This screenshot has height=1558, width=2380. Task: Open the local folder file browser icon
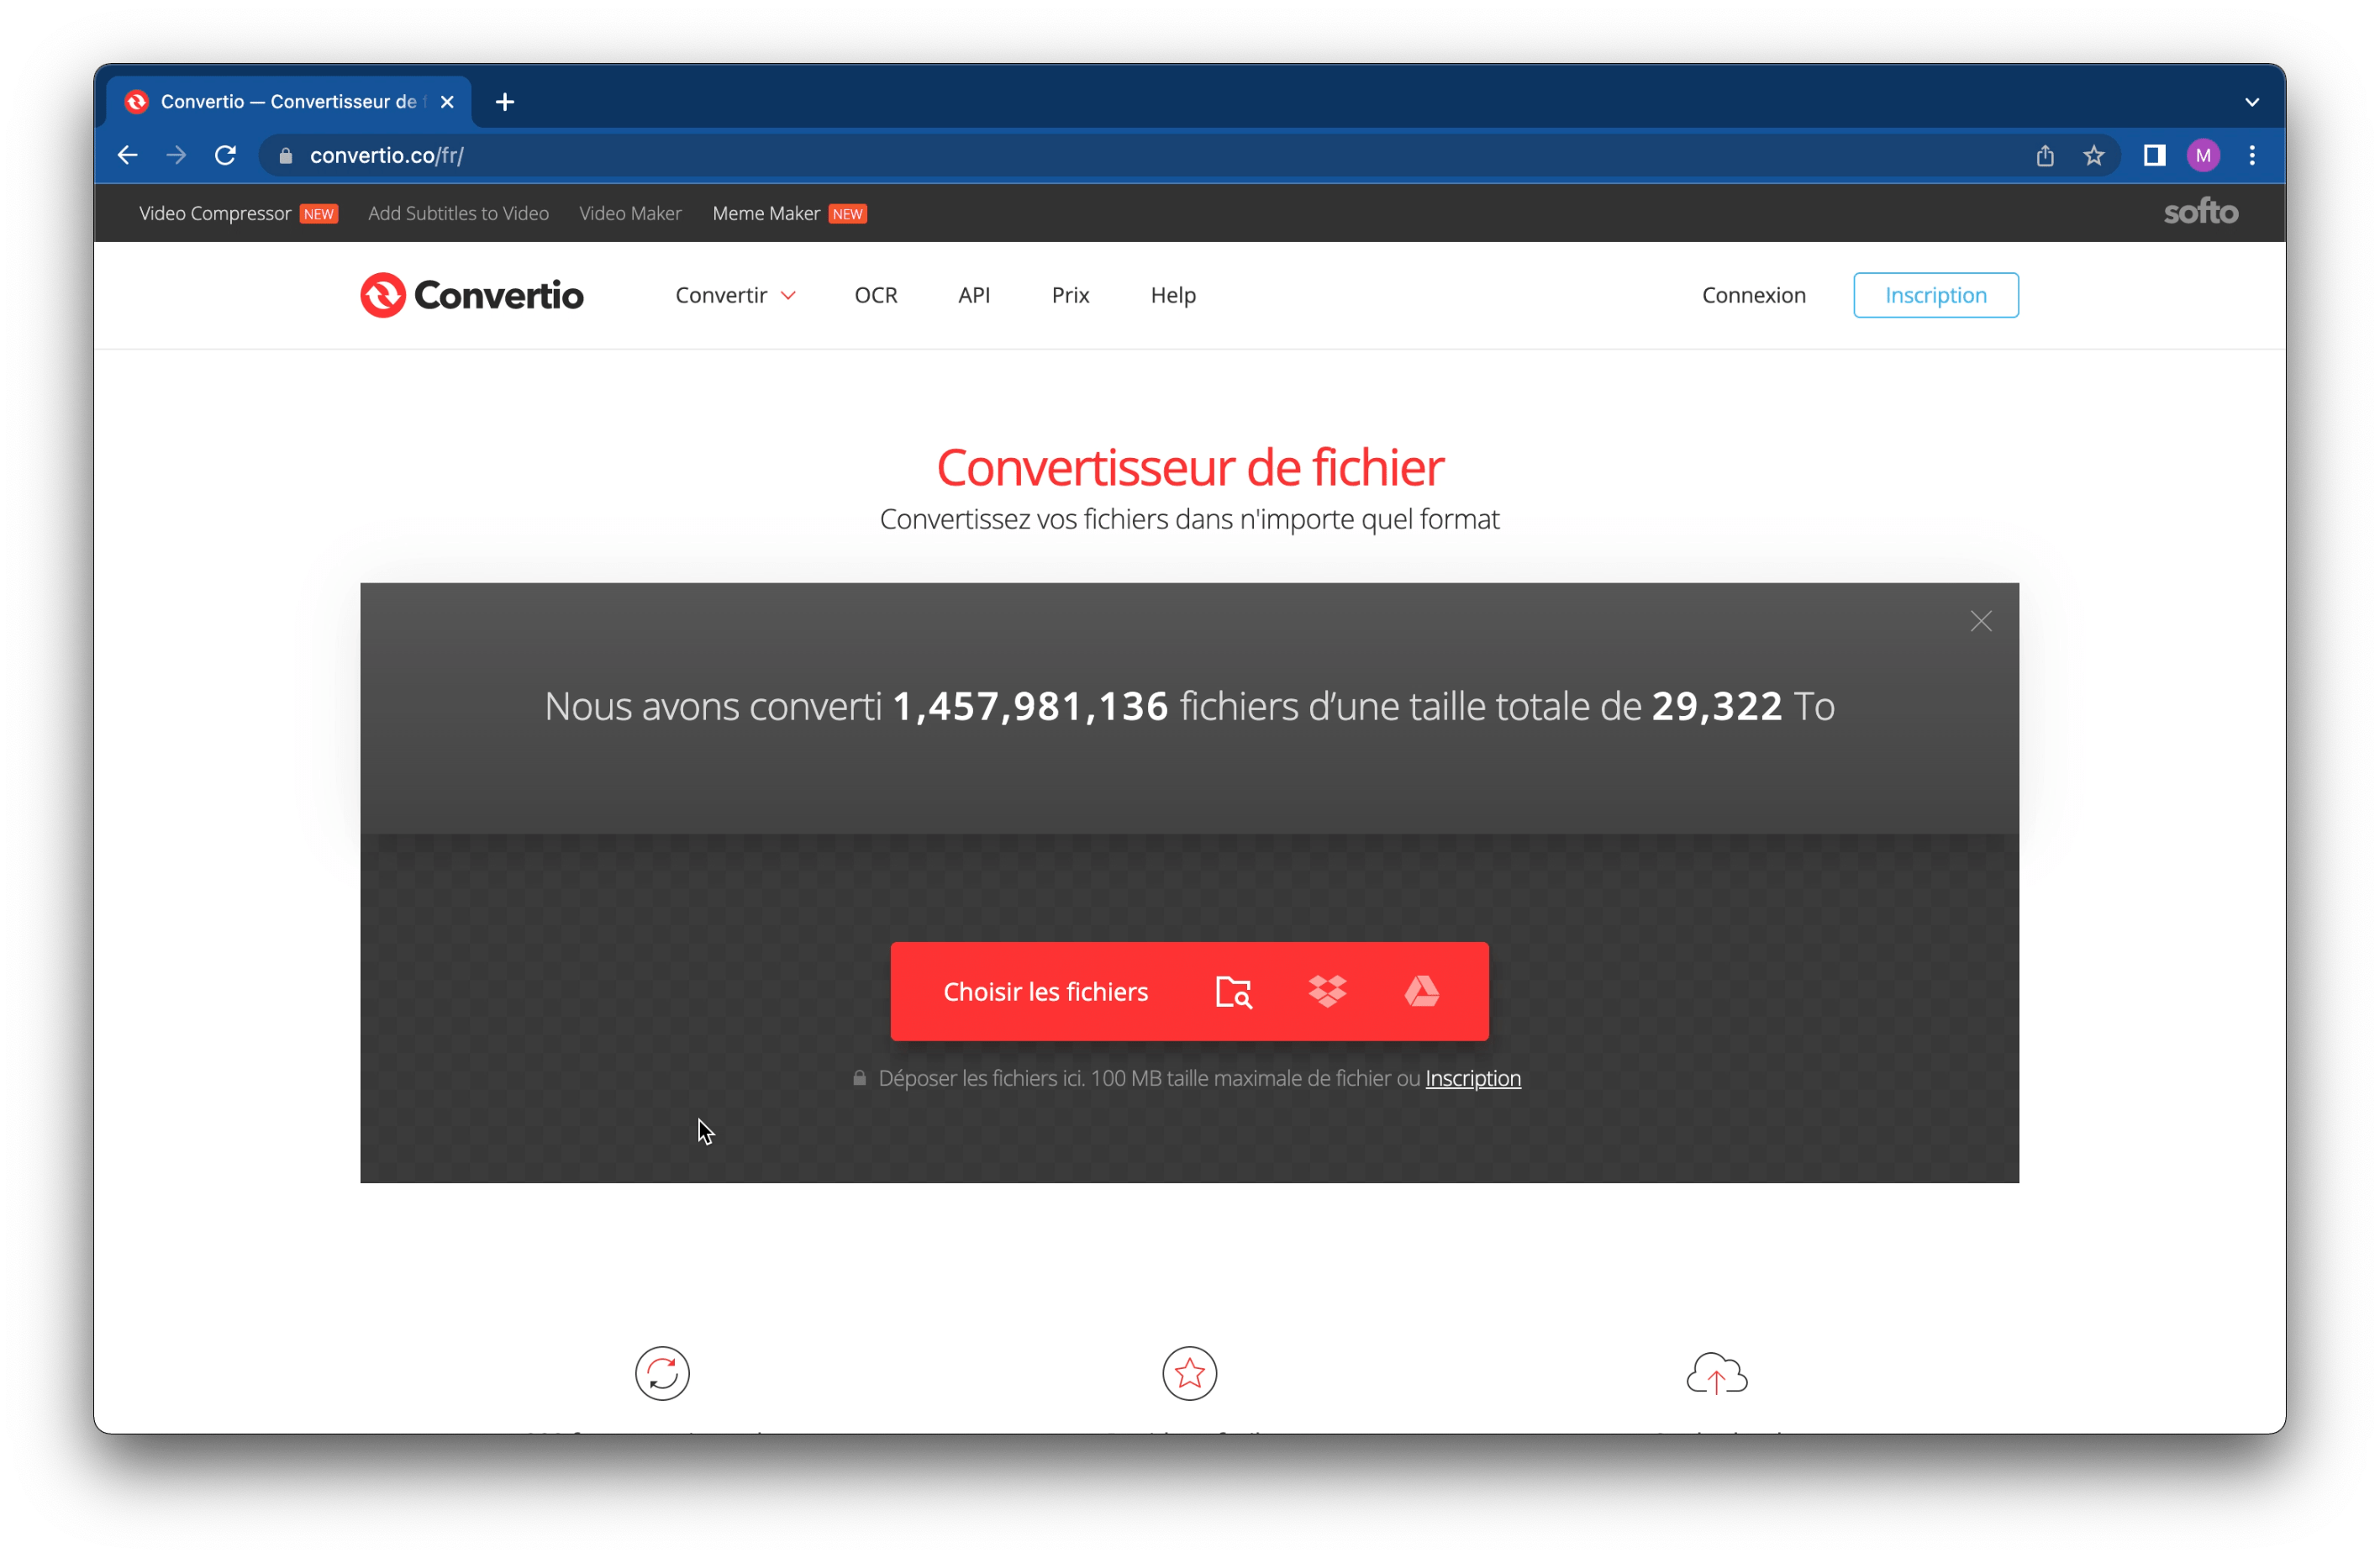pos(1233,991)
